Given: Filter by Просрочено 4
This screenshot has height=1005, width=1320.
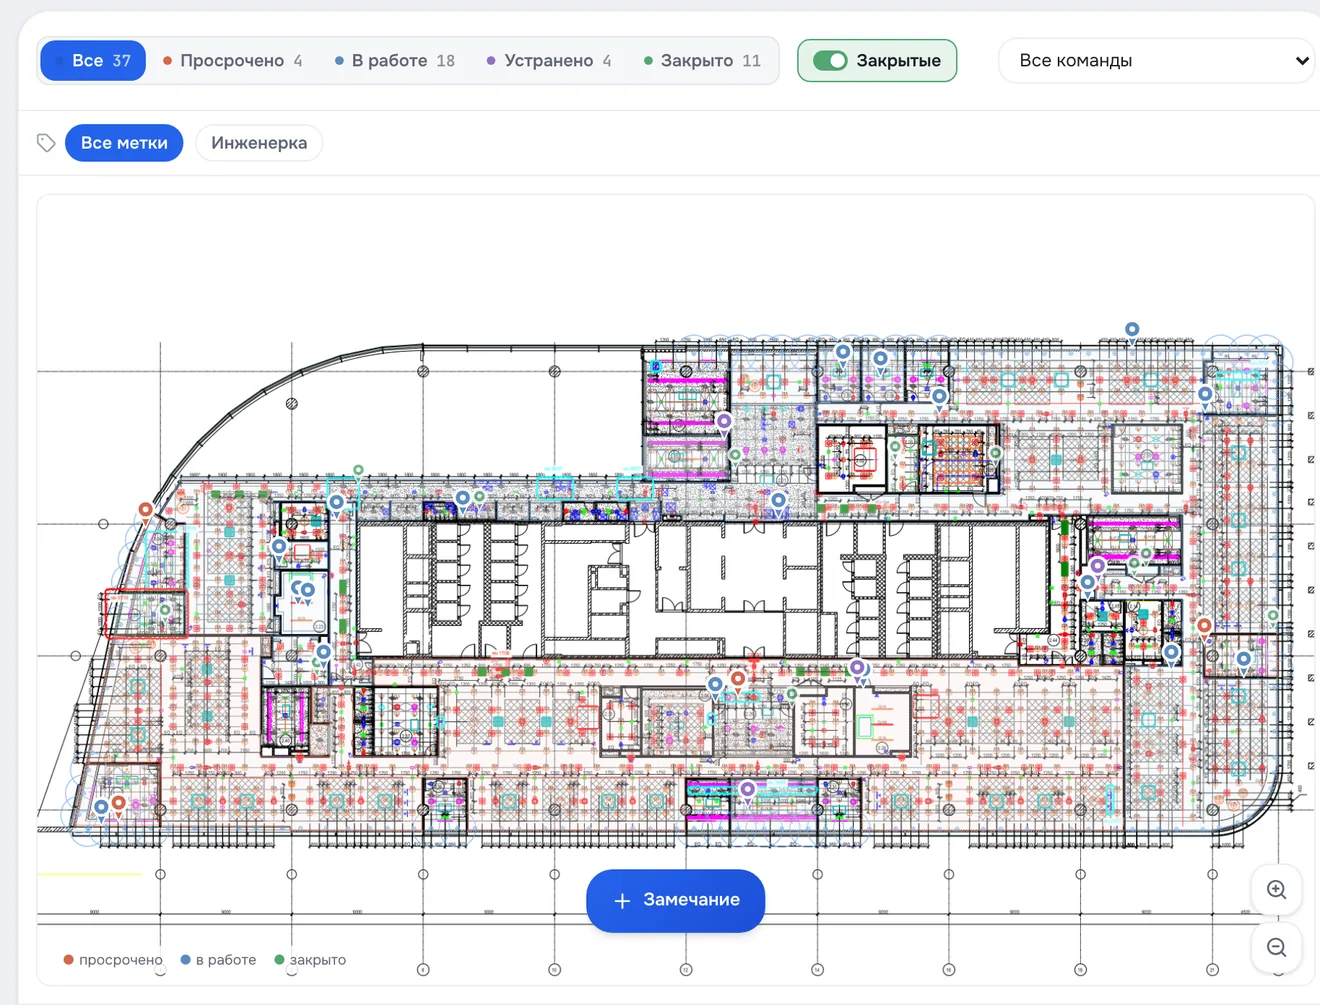Looking at the screenshot, I should [x=232, y=60].
